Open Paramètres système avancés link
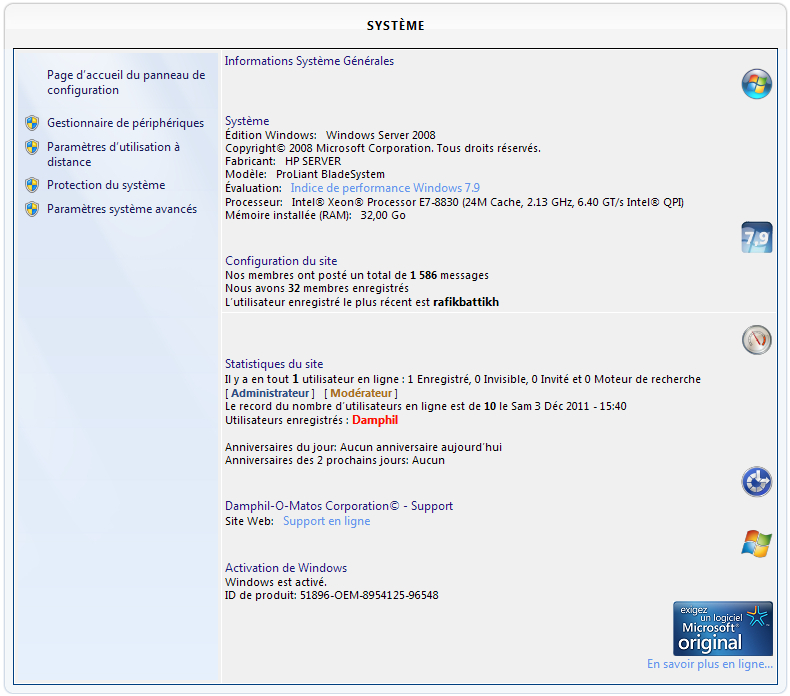This screenshot has height=696, width=790. pyautogui.click(x=122, y=209)
